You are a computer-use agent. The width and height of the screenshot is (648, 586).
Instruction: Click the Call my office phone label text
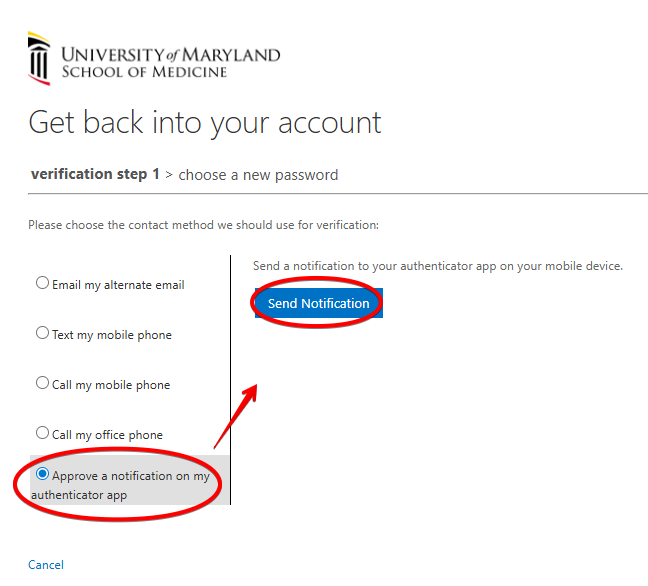[x=107, y=435]
